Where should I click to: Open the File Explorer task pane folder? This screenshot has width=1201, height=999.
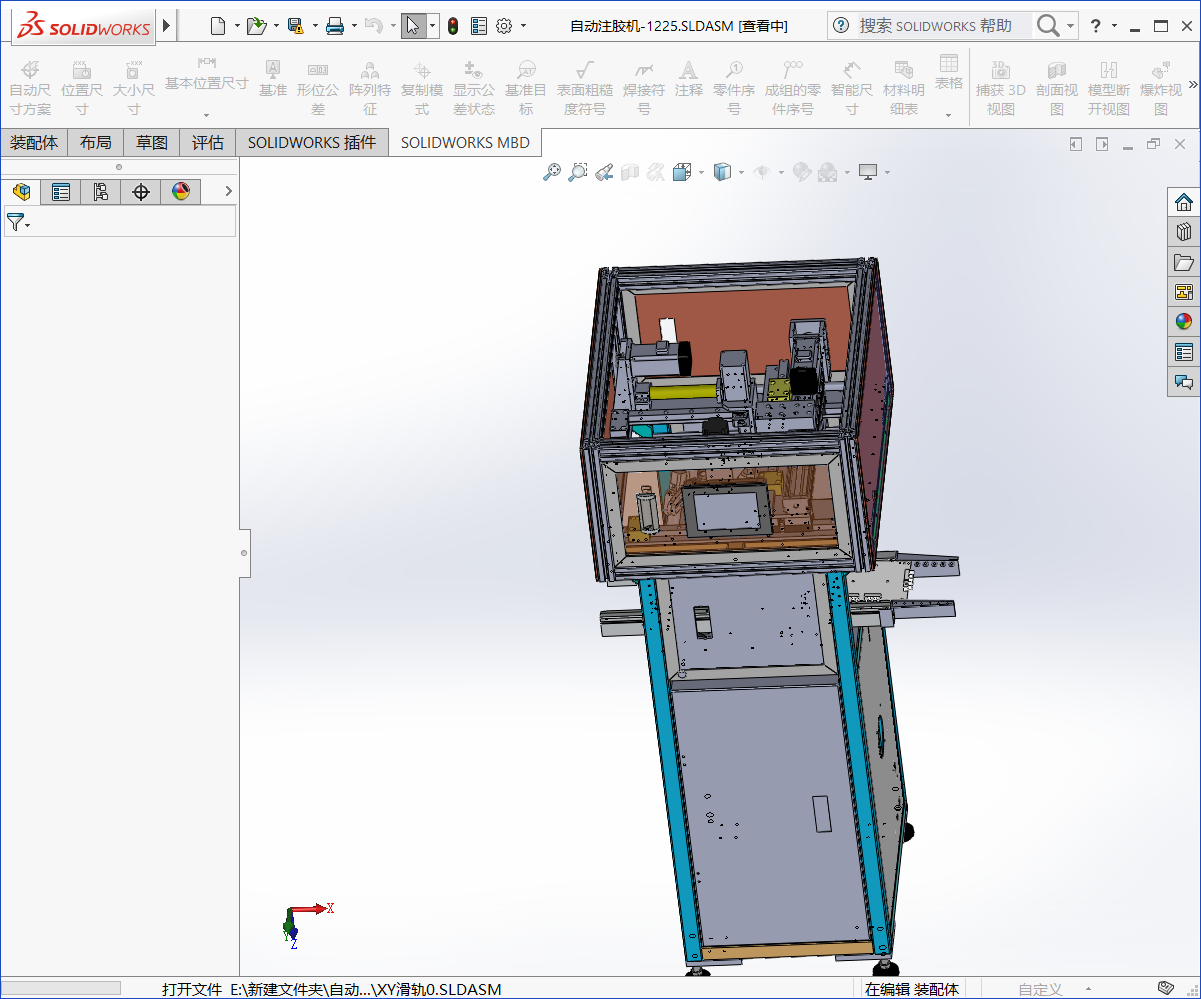point(1184,262)
